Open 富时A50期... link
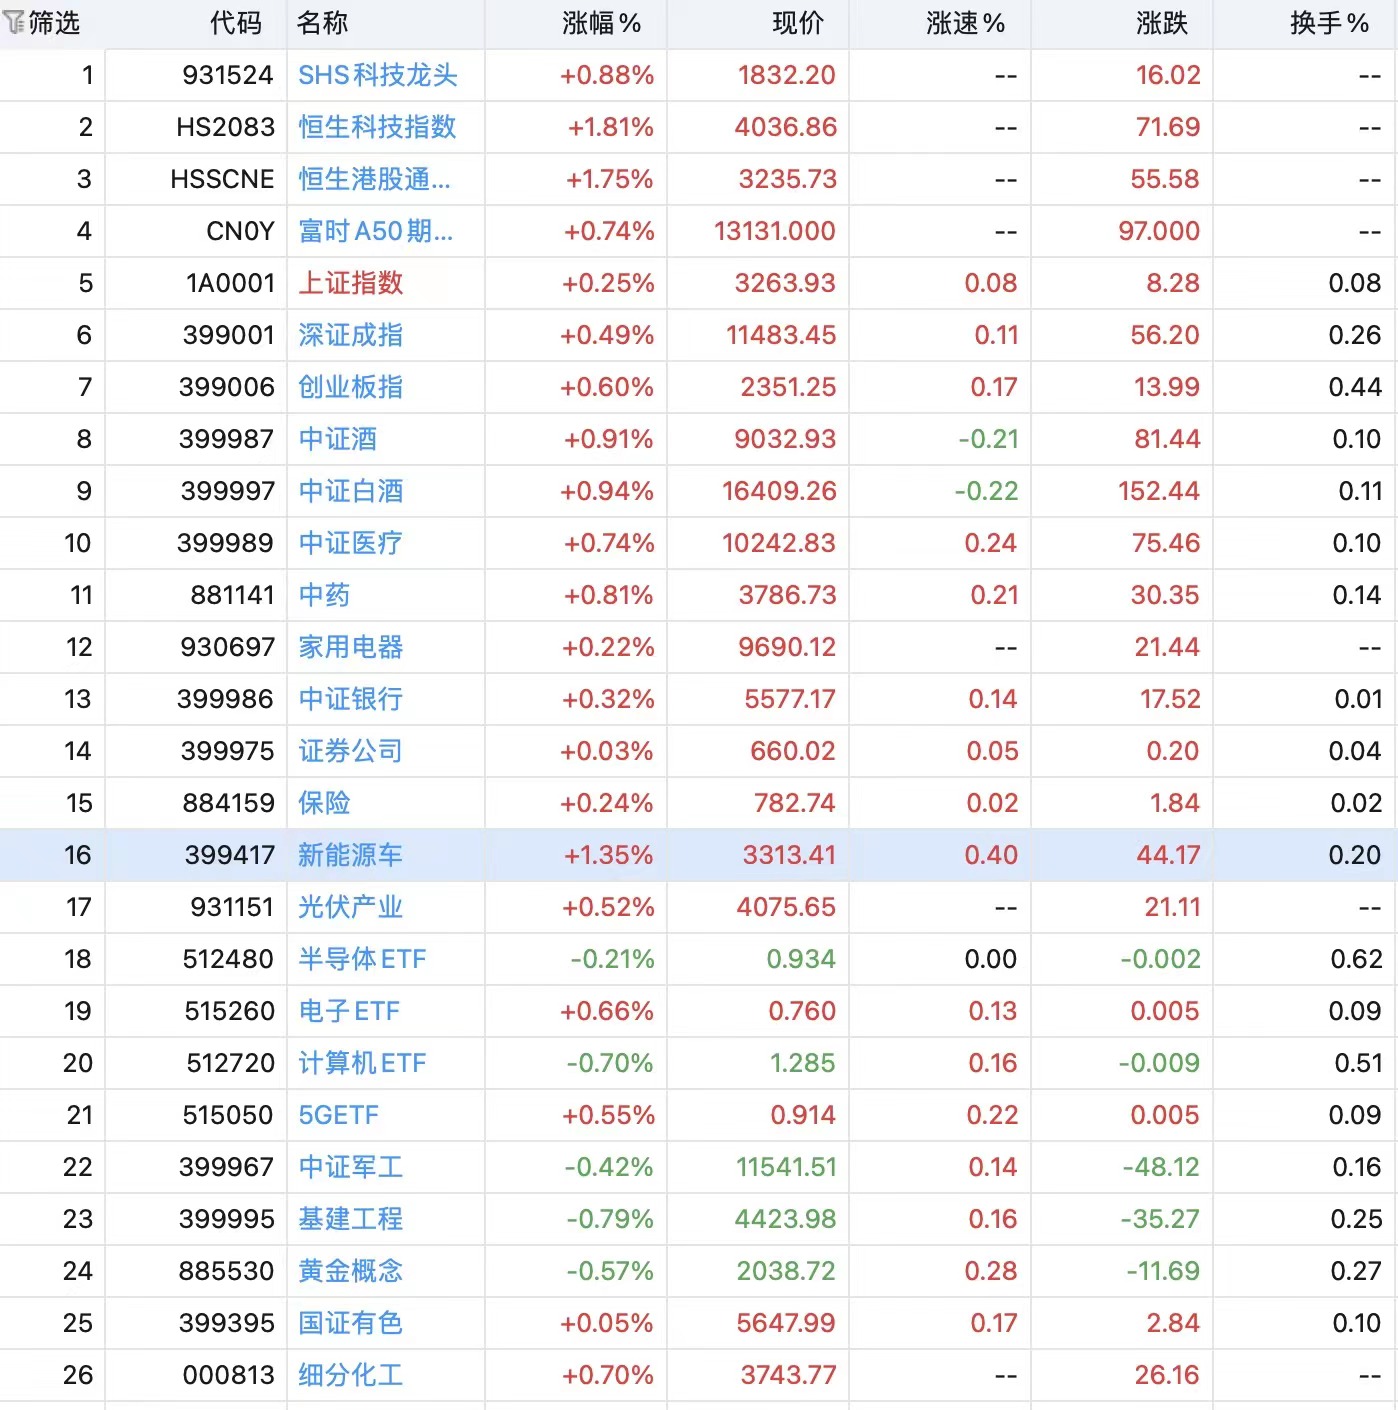Image resolution: width=1398 pixels, height=1410 pixels. 375,231
